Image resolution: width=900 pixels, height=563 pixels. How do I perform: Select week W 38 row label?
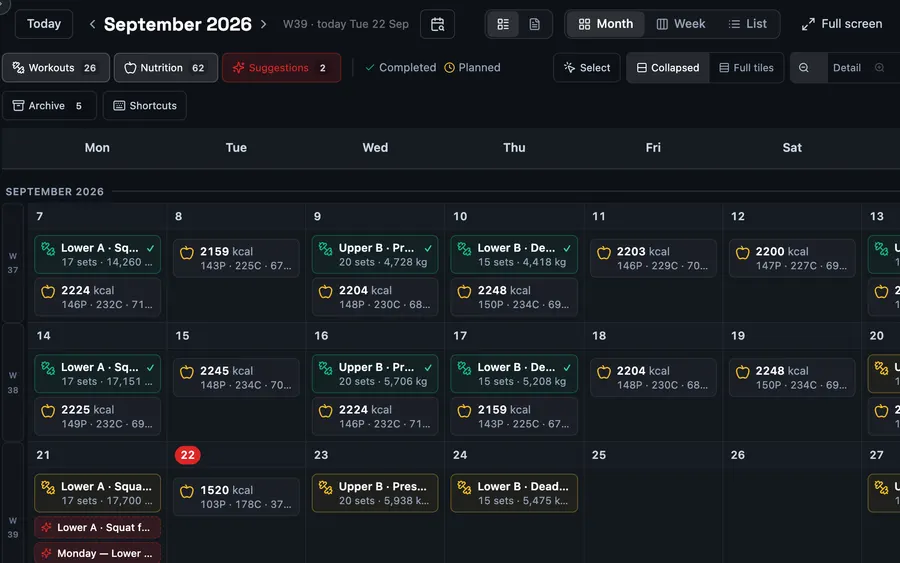[x=13, y=382]
